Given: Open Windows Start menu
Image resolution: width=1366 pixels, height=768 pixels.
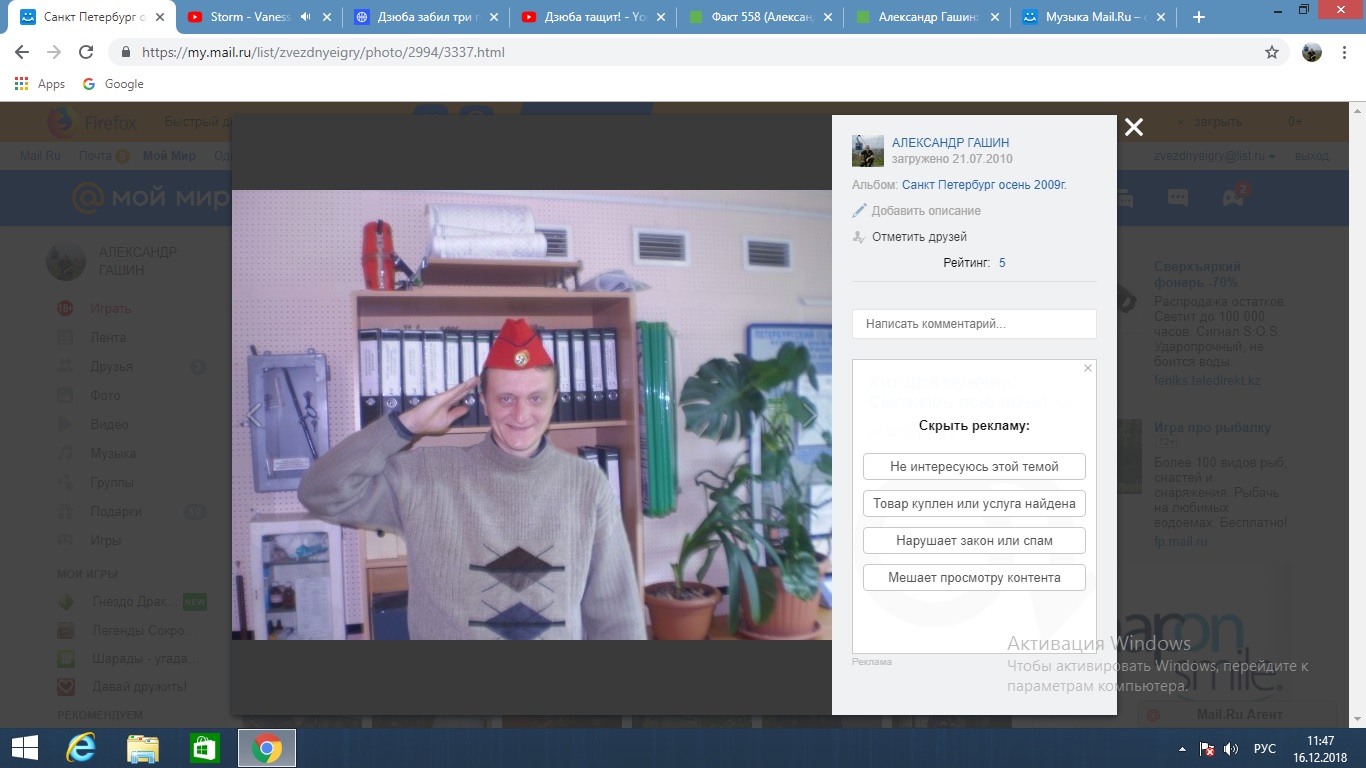Looking at the screenshot, I should tap(24, 748).
